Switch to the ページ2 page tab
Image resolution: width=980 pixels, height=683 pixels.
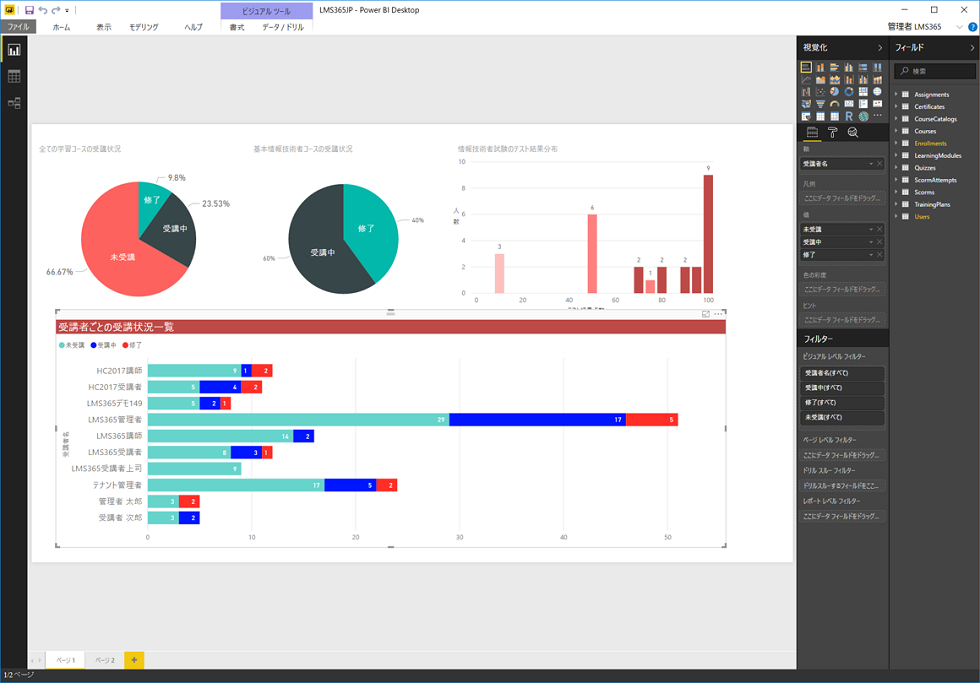[105, 660]
